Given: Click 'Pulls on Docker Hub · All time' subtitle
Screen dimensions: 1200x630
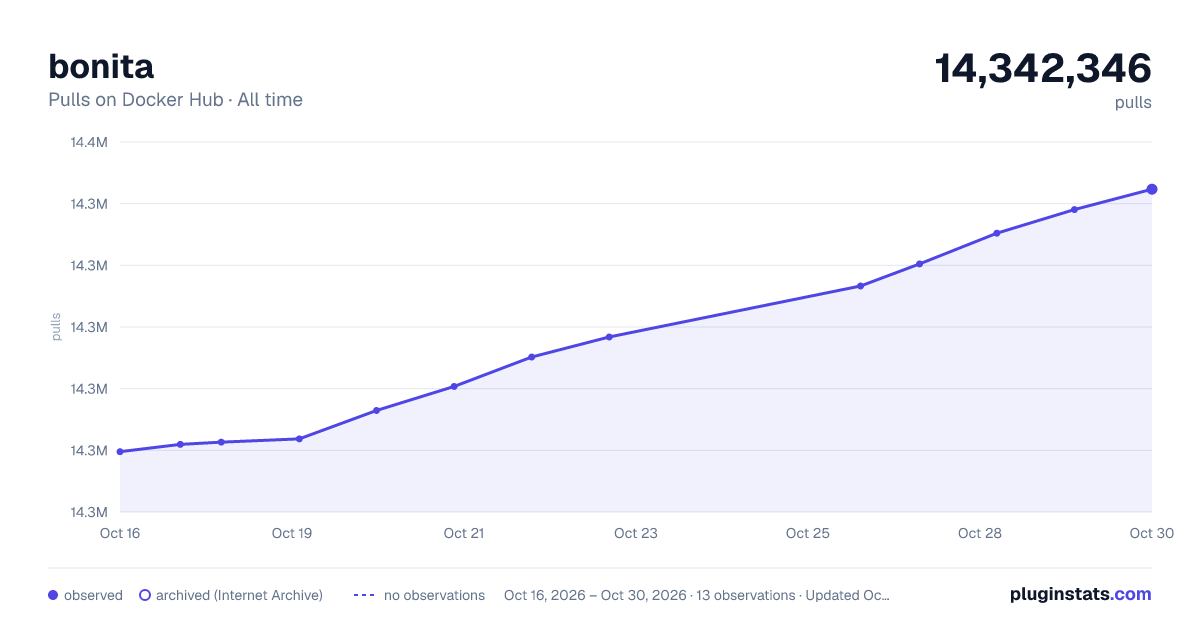Looking at the screenshot, I should coord(175,99).
